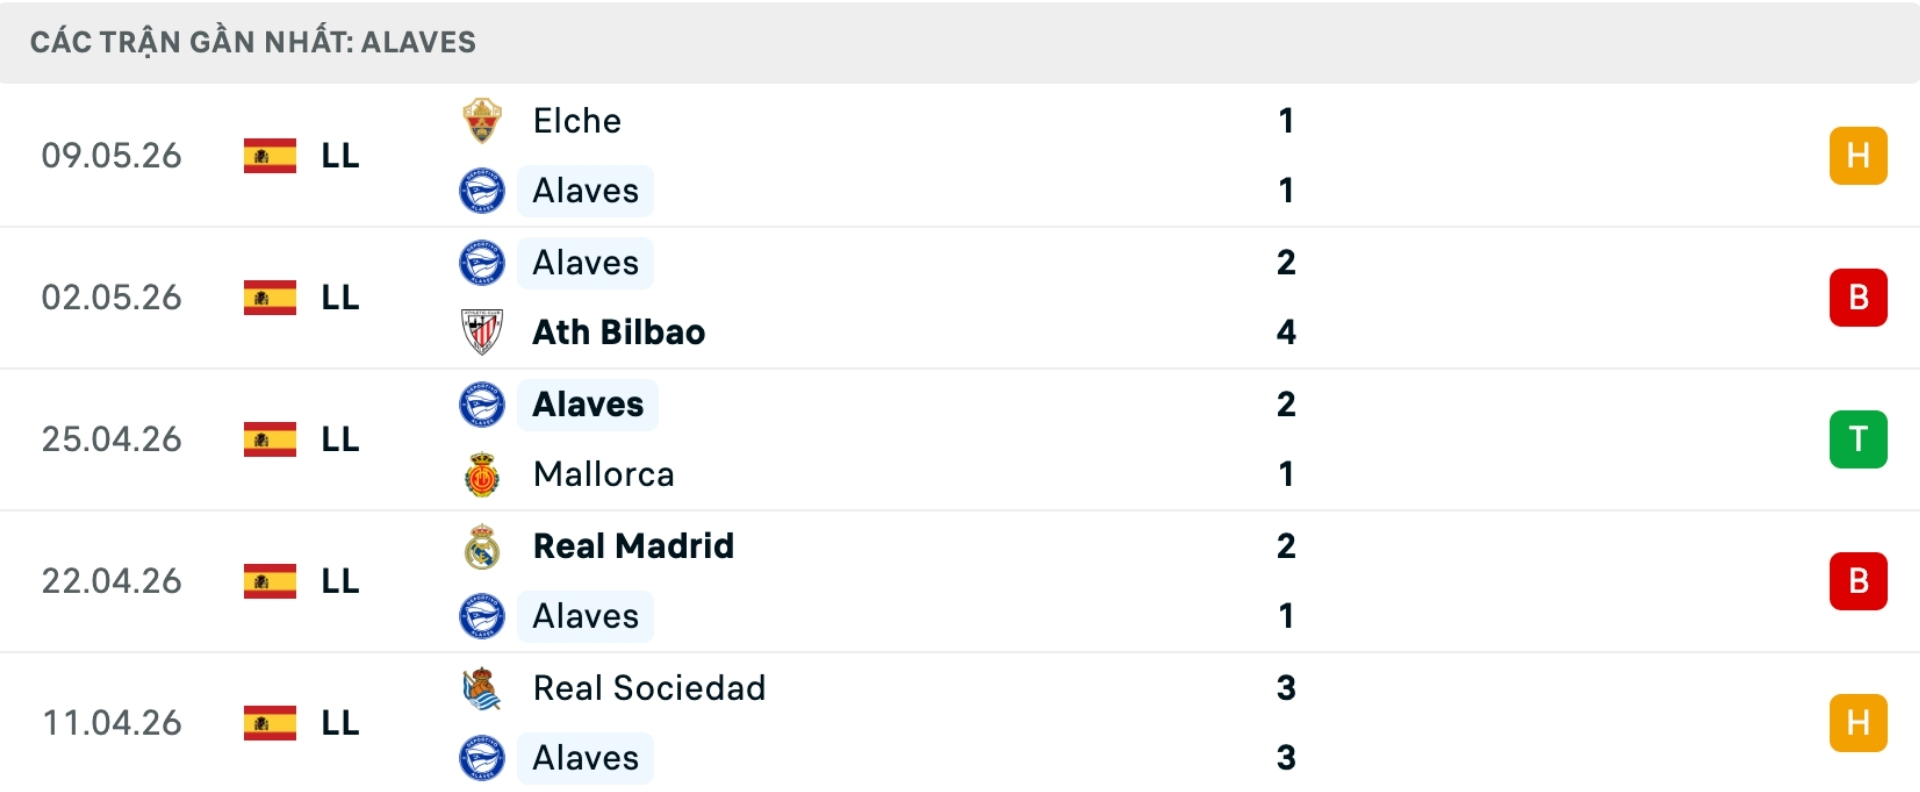The width and height of the screenshot is (1920, 792).
Task: Click the green T result badge
Action: click(1858, 439)
